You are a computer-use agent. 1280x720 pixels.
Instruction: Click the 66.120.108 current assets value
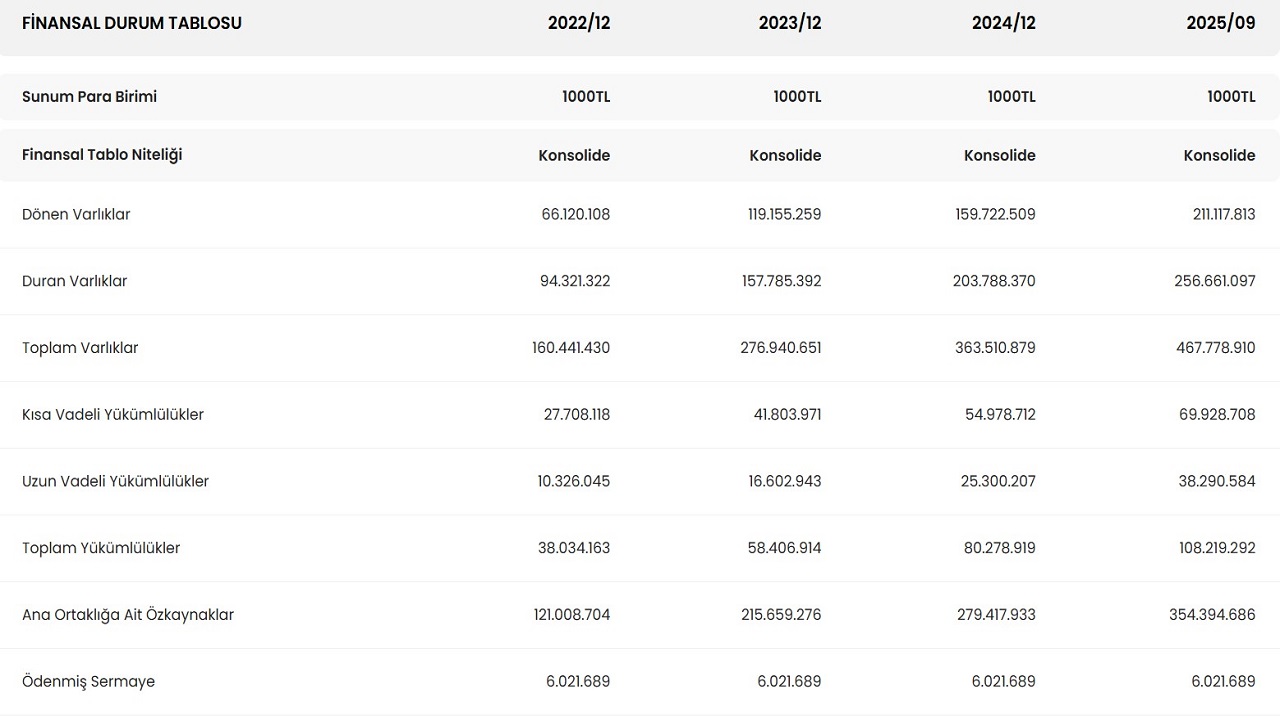coord(575,214)
